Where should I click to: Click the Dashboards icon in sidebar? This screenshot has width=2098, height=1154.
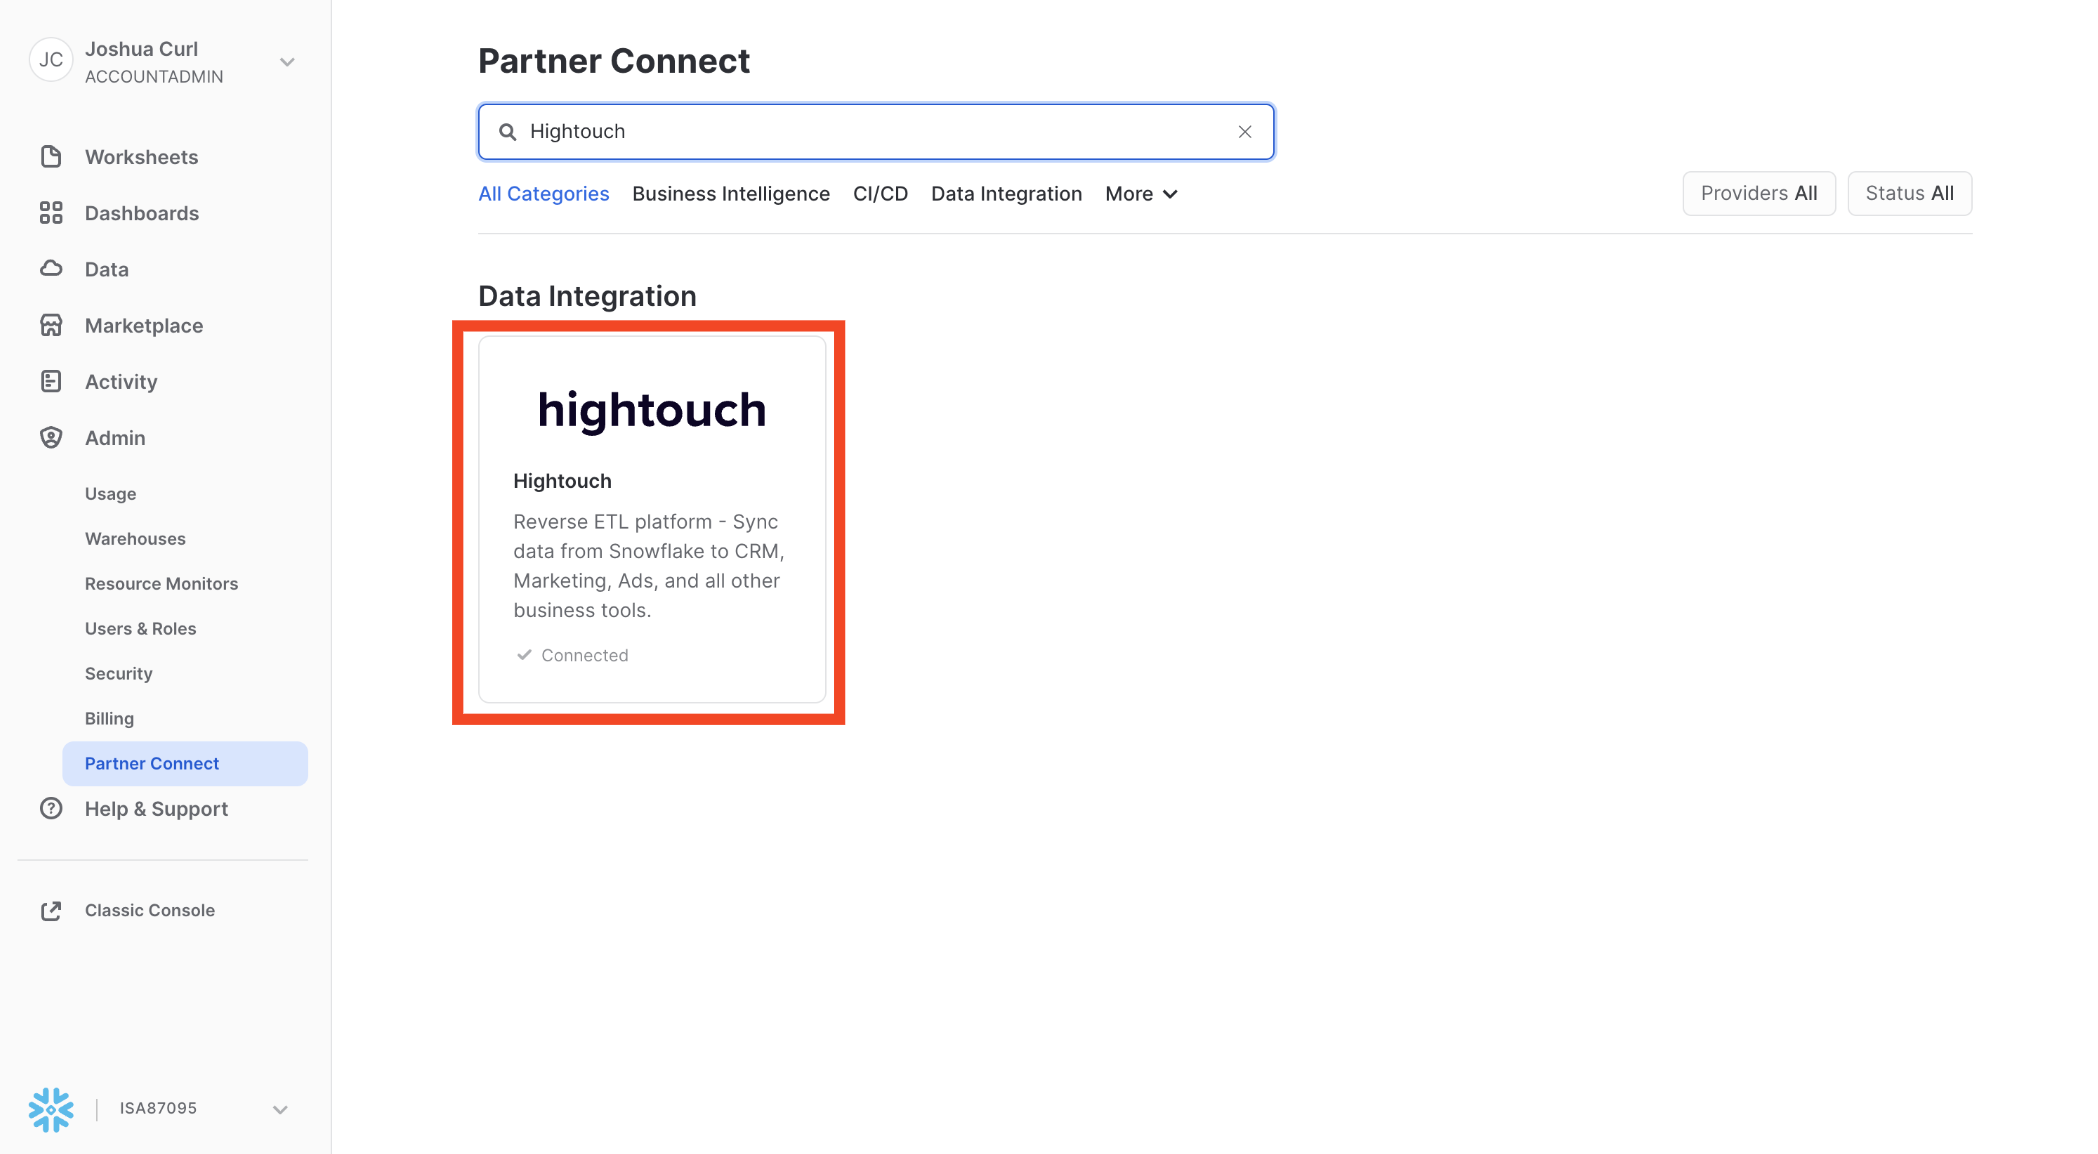(50, 212)
